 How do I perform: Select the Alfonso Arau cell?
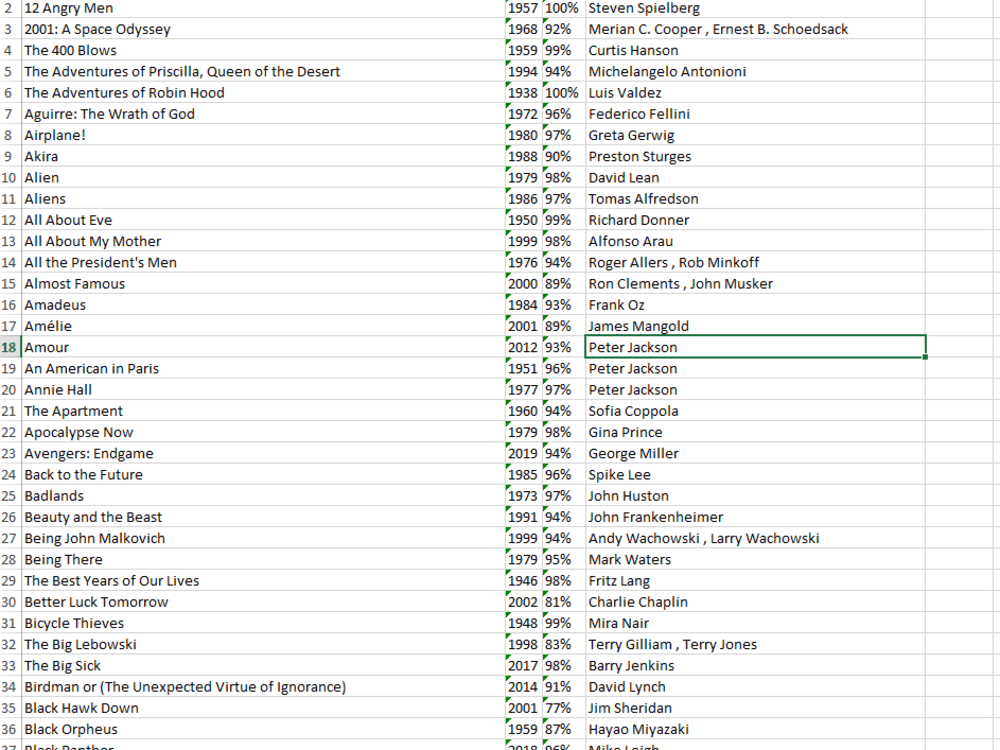(x=755, y=240)
